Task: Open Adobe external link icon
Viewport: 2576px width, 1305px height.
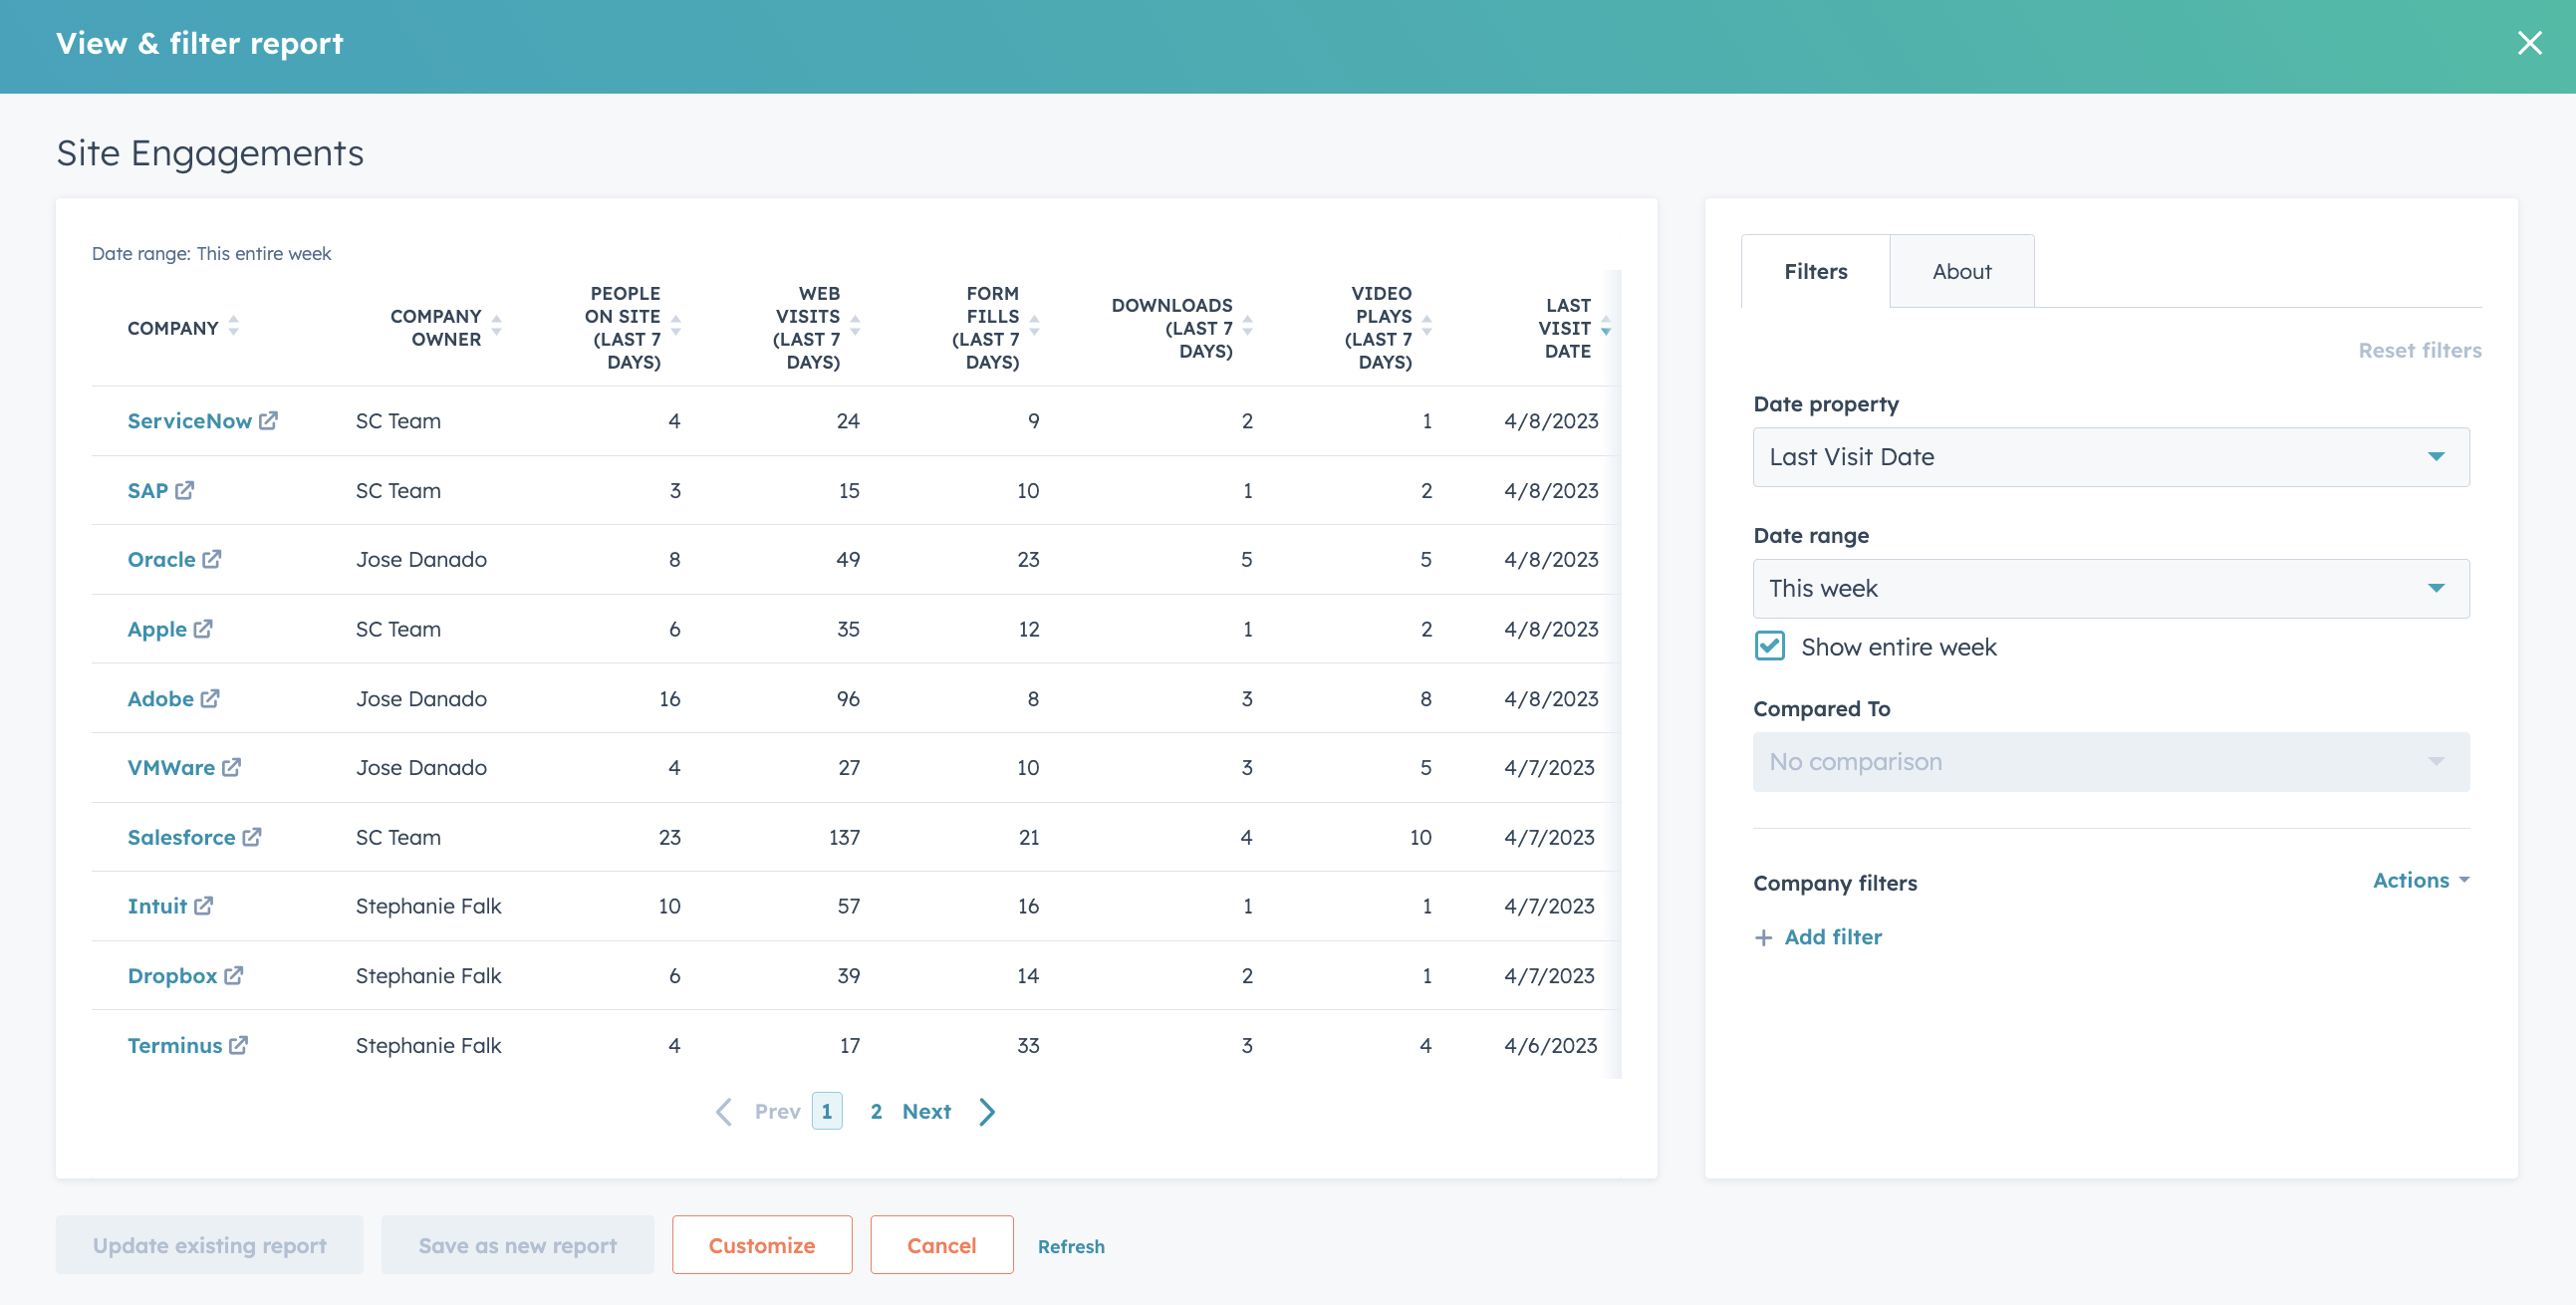Action: pyautogui.click(x=209, y=699)
